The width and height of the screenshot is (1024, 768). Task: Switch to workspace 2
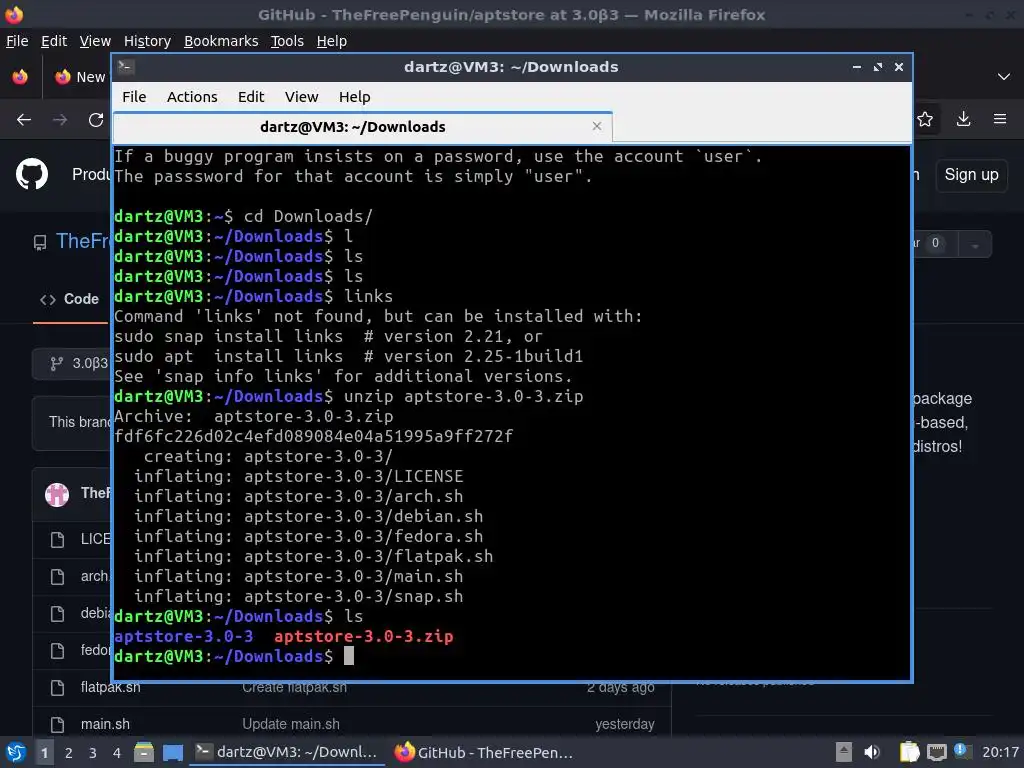(69, 753)
